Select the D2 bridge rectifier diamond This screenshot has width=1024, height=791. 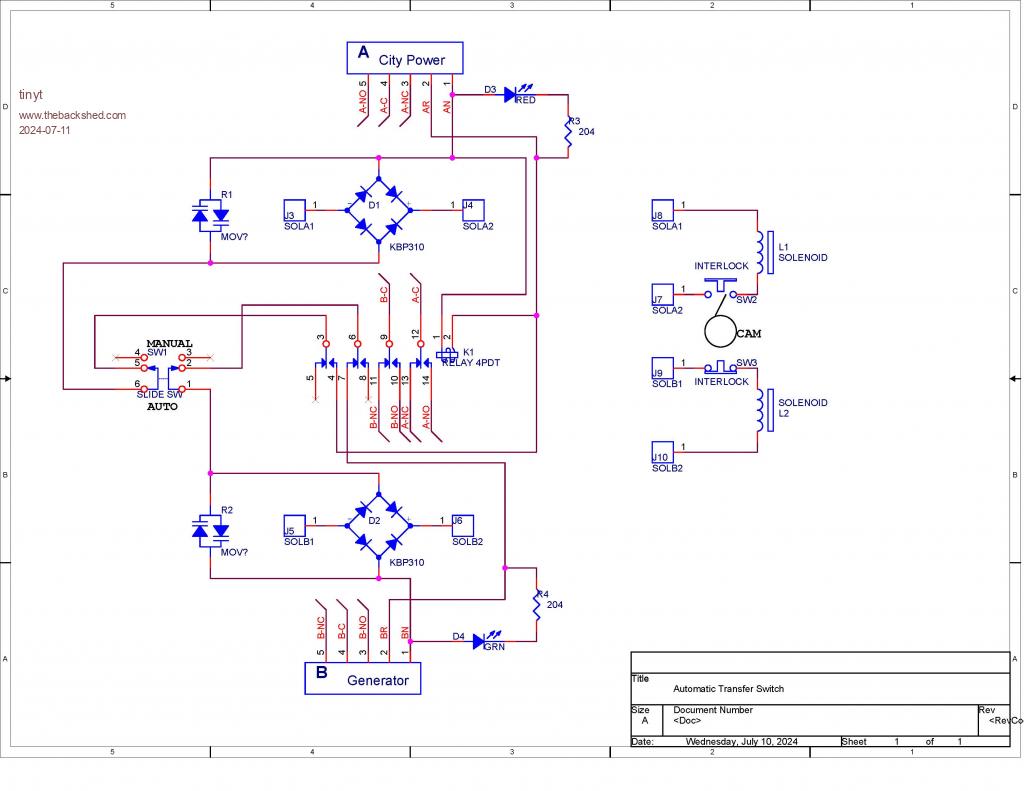click(x=378, y=521)
